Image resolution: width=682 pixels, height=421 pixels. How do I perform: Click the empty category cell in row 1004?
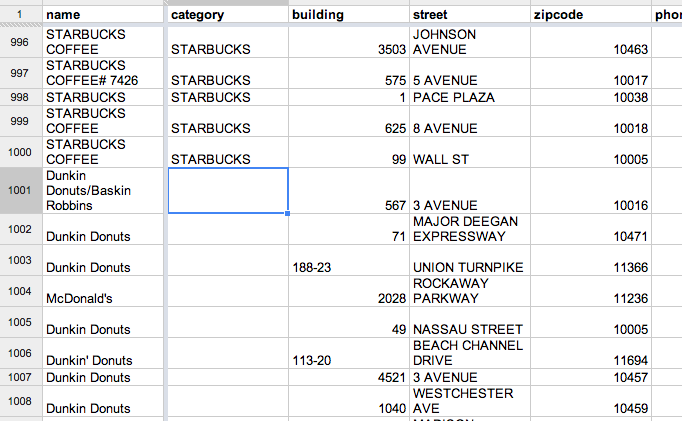(228, 291)
